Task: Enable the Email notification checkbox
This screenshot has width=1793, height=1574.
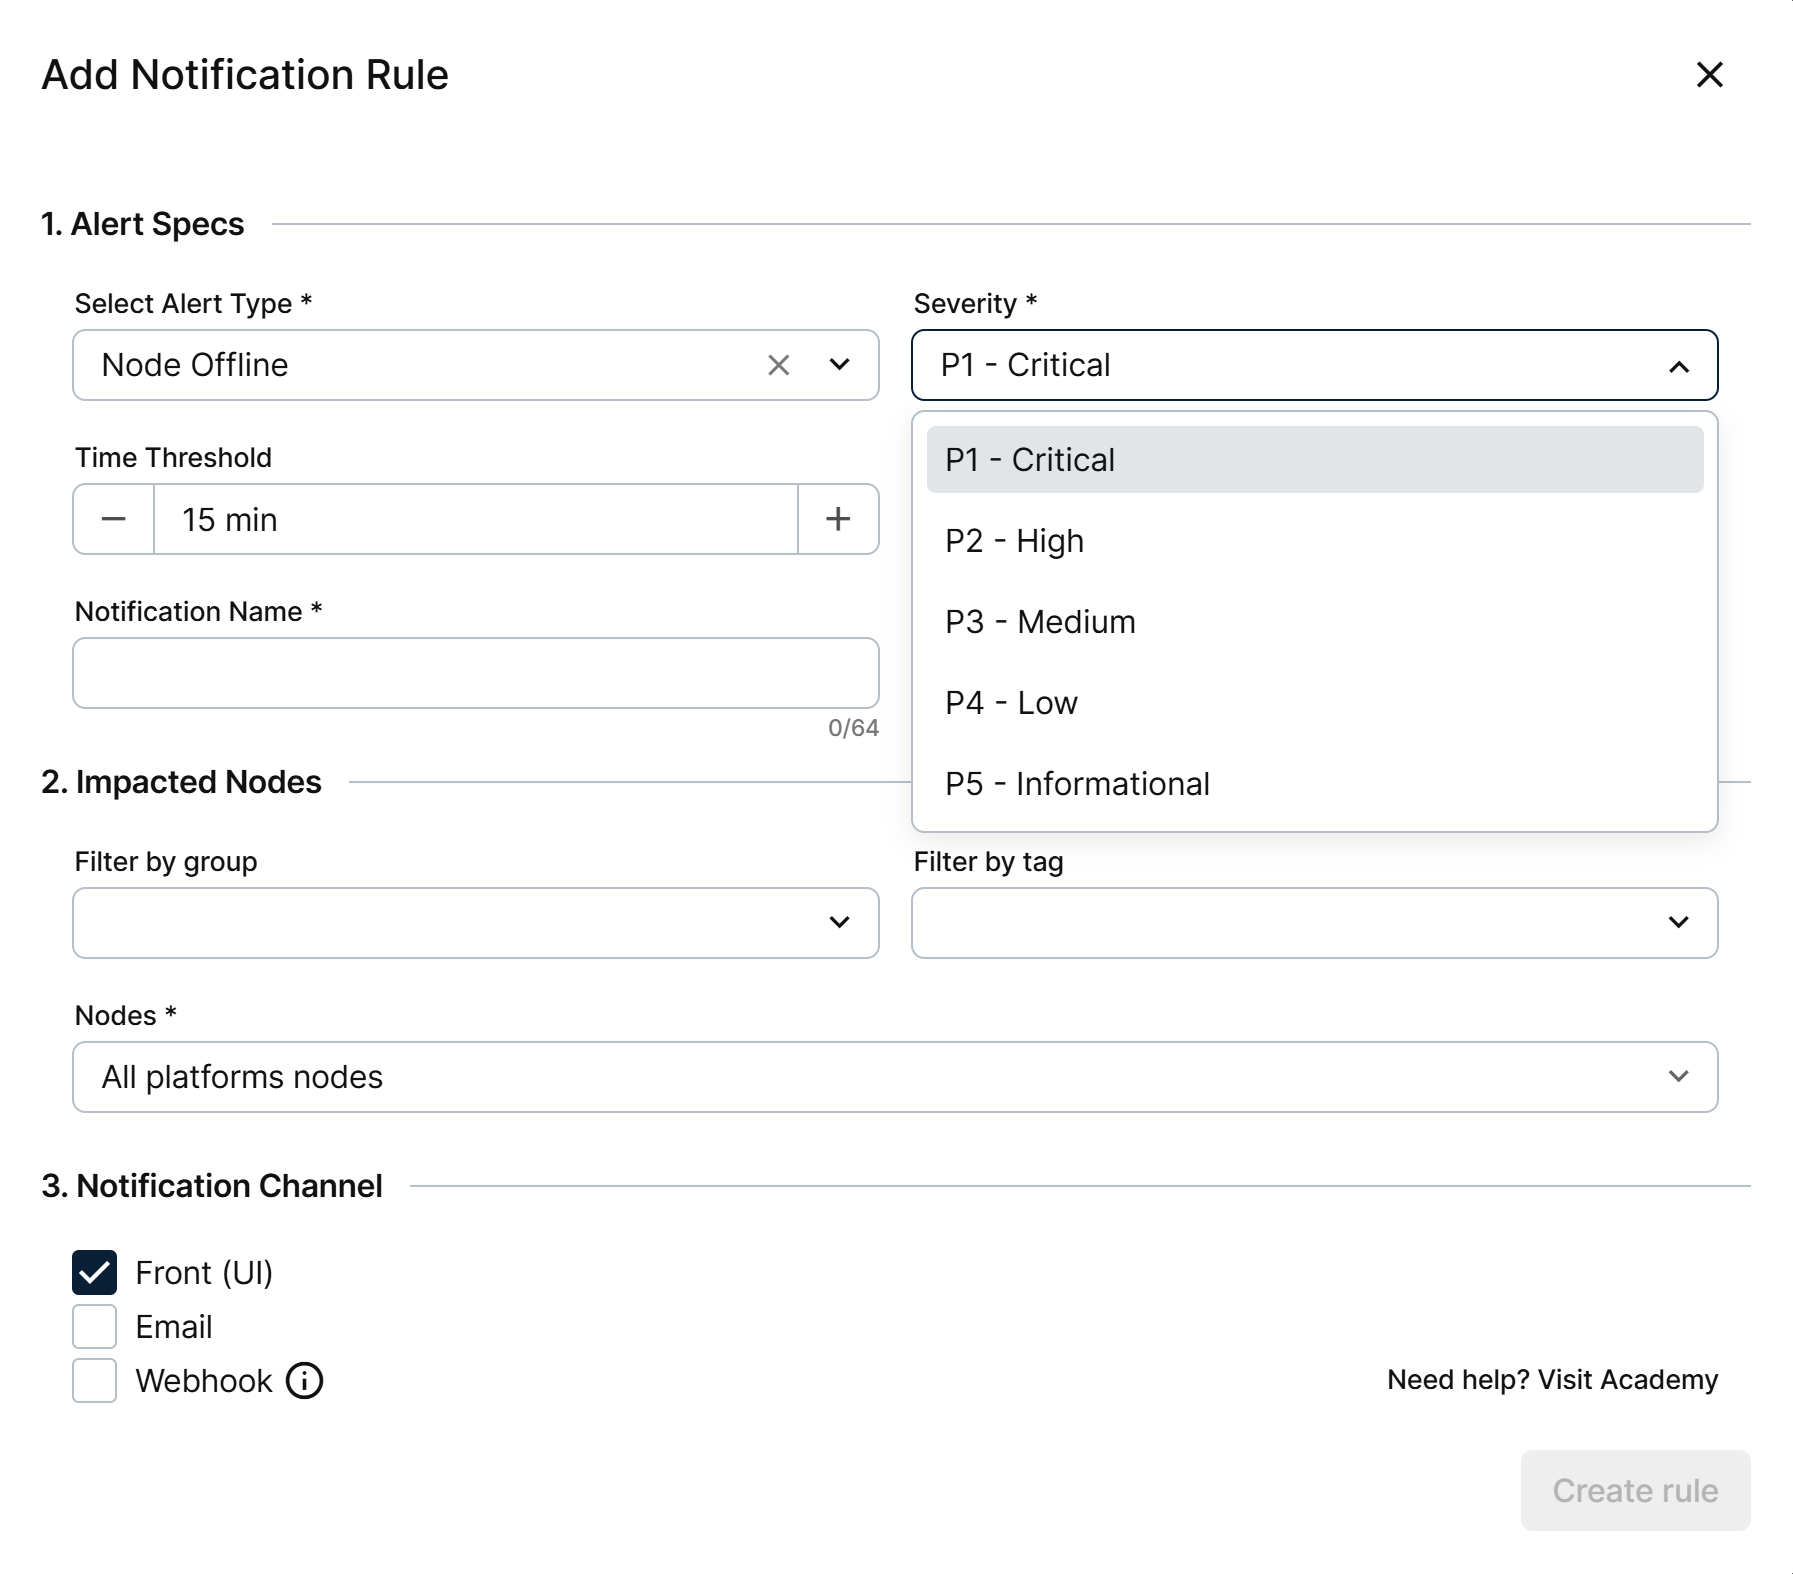Action: pos(94,1327)
